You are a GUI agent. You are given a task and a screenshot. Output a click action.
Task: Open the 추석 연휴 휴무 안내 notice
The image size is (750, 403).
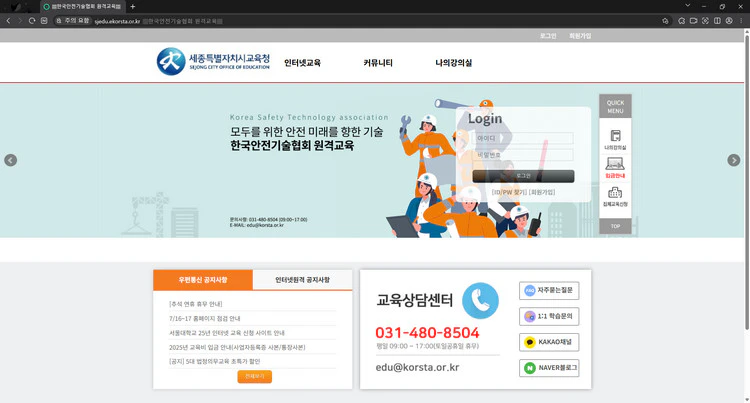(197, 303)
